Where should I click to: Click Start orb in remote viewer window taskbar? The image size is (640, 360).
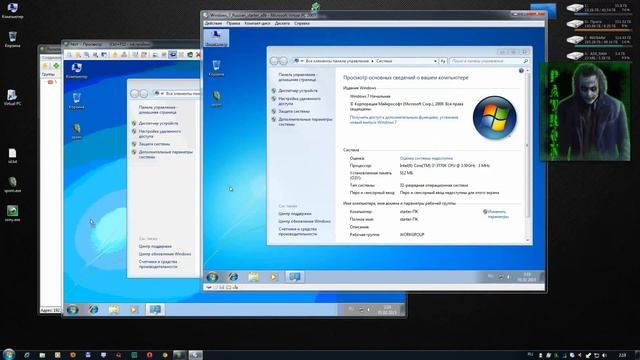pos(72,310)
